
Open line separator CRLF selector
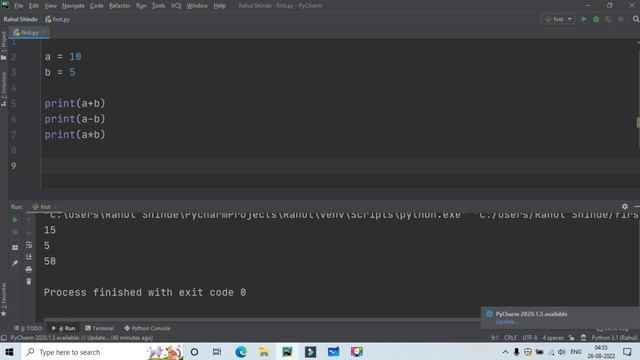tap(510, 338)
